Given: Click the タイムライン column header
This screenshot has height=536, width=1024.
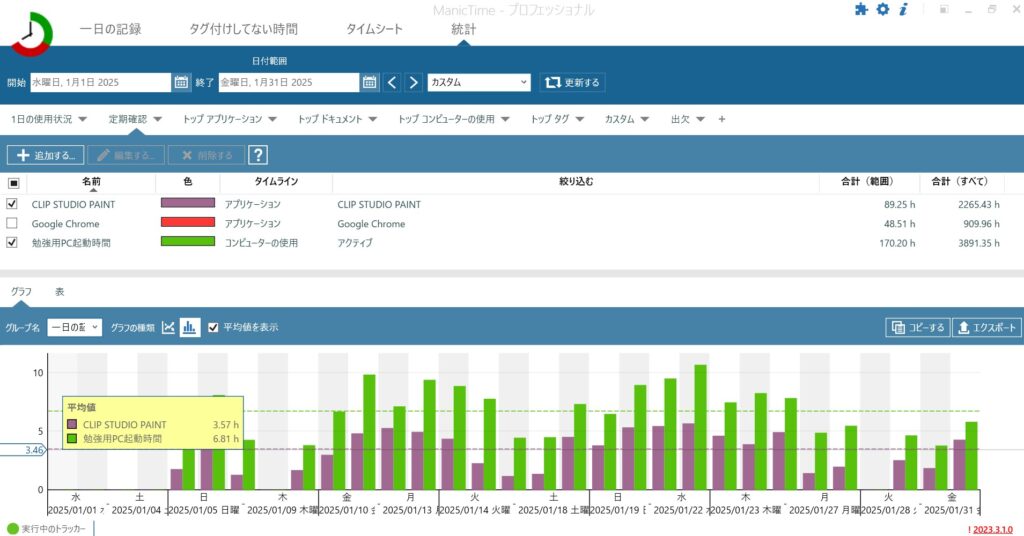Looking at the screenshot, I should (x=276, y=182).
